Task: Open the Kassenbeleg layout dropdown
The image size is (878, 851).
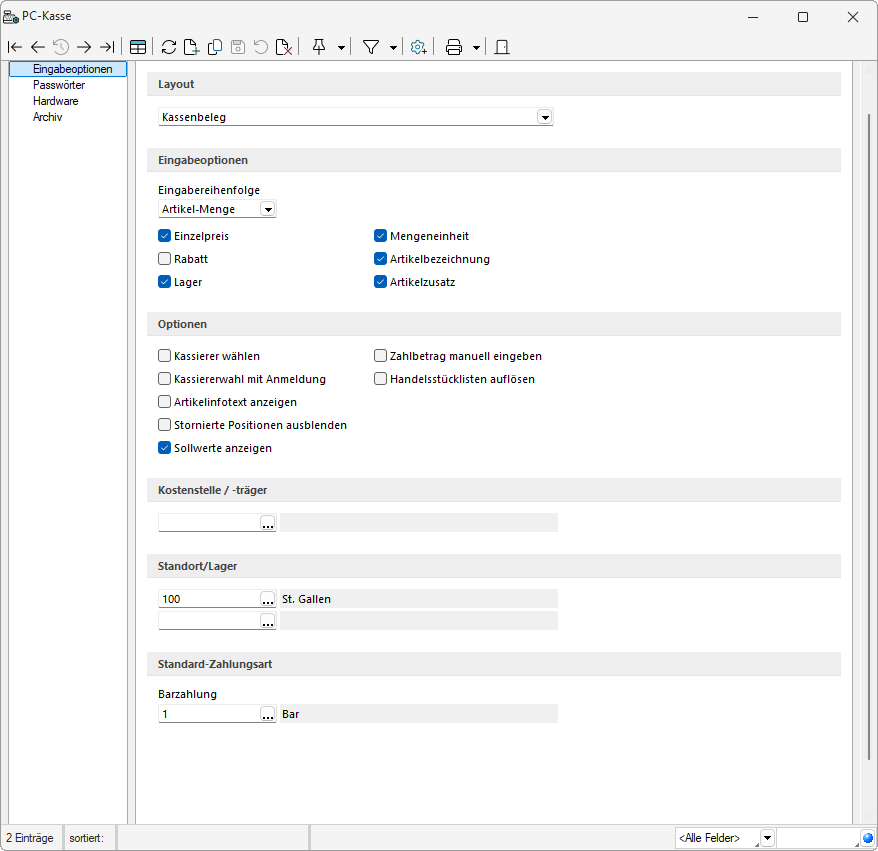Action: 544,117
